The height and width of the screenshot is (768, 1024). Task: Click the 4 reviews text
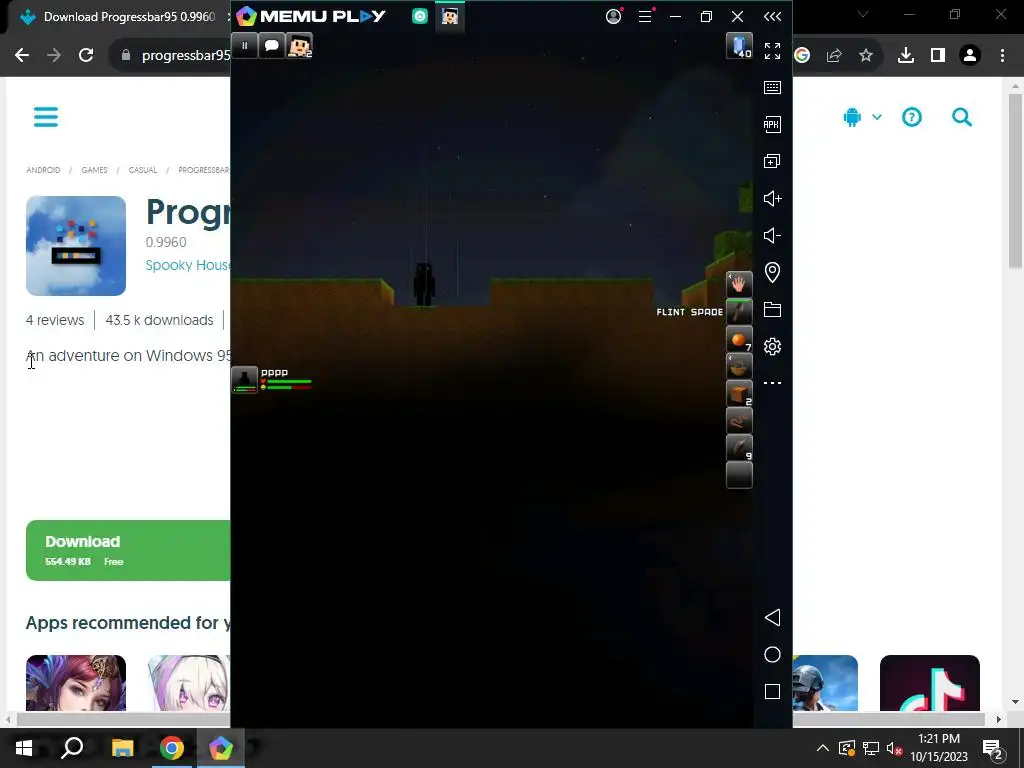click(x=55, y=320)
